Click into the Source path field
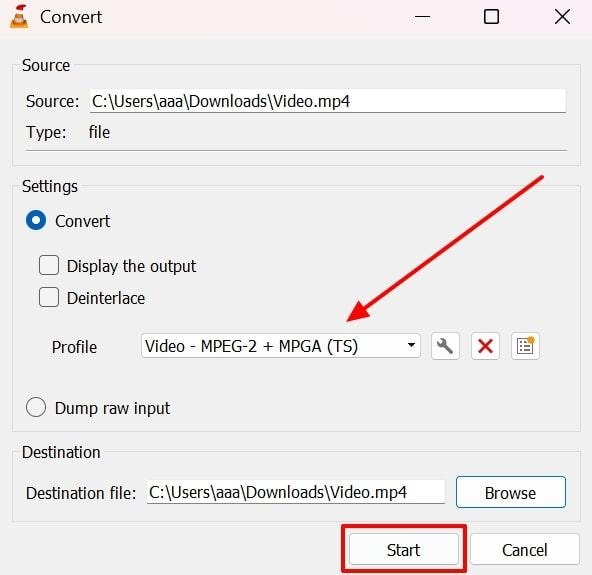The width and height of the screenshot is (592, 575). (x=328, y=101)
